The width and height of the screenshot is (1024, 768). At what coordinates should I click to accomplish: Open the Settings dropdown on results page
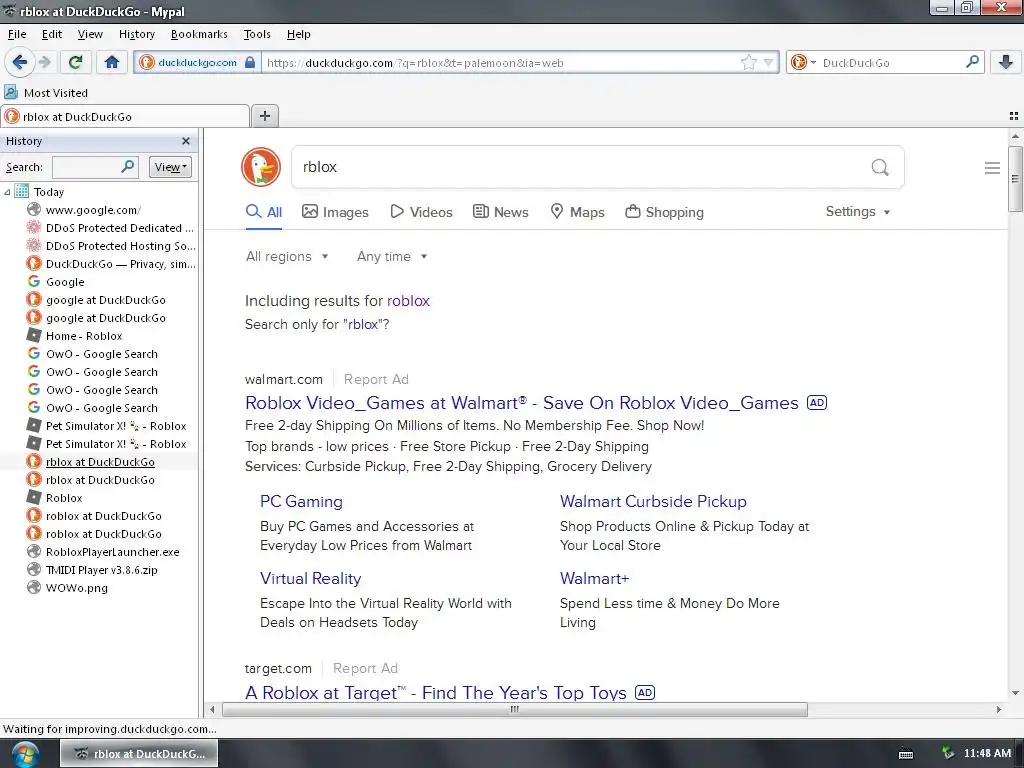(x=857, y=212)
